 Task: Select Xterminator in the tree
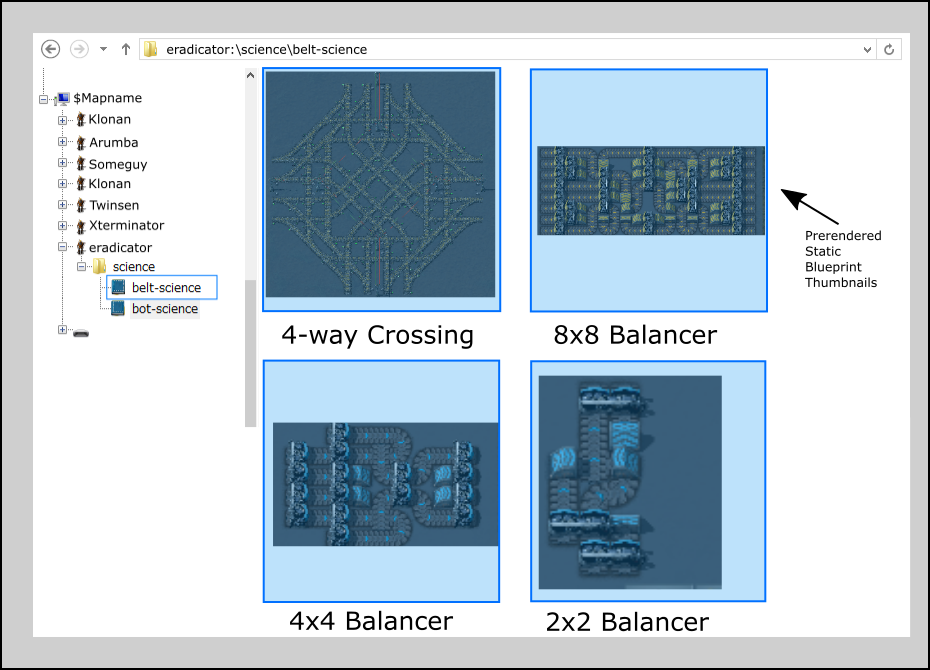pos(127,225)
